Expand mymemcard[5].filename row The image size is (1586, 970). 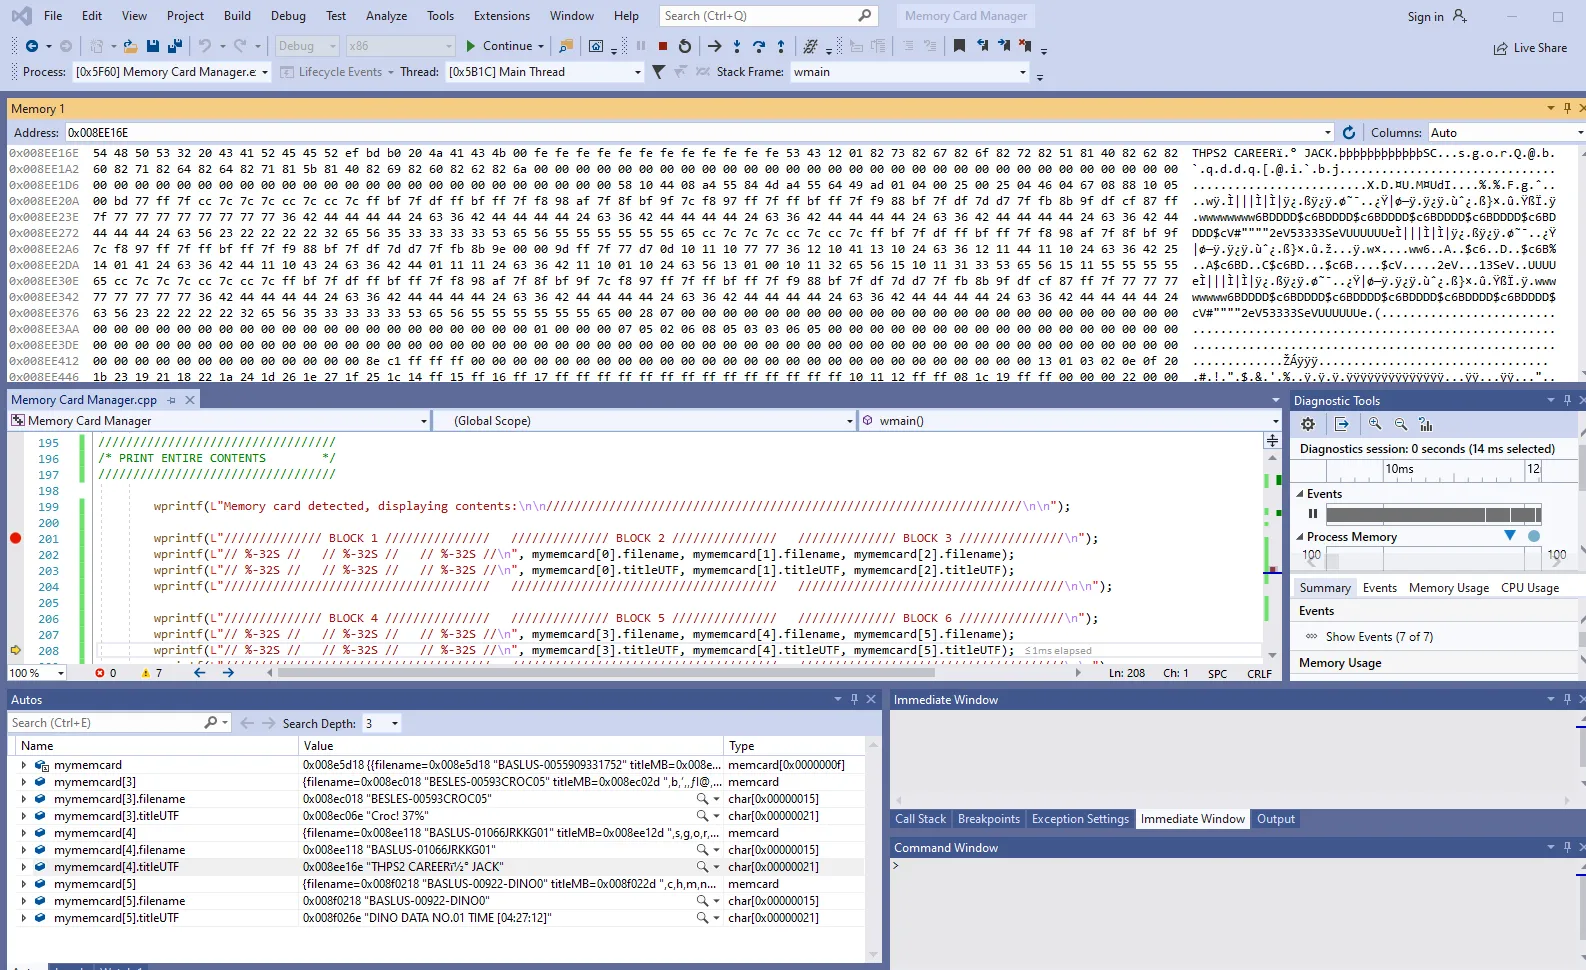click(24, 901)
